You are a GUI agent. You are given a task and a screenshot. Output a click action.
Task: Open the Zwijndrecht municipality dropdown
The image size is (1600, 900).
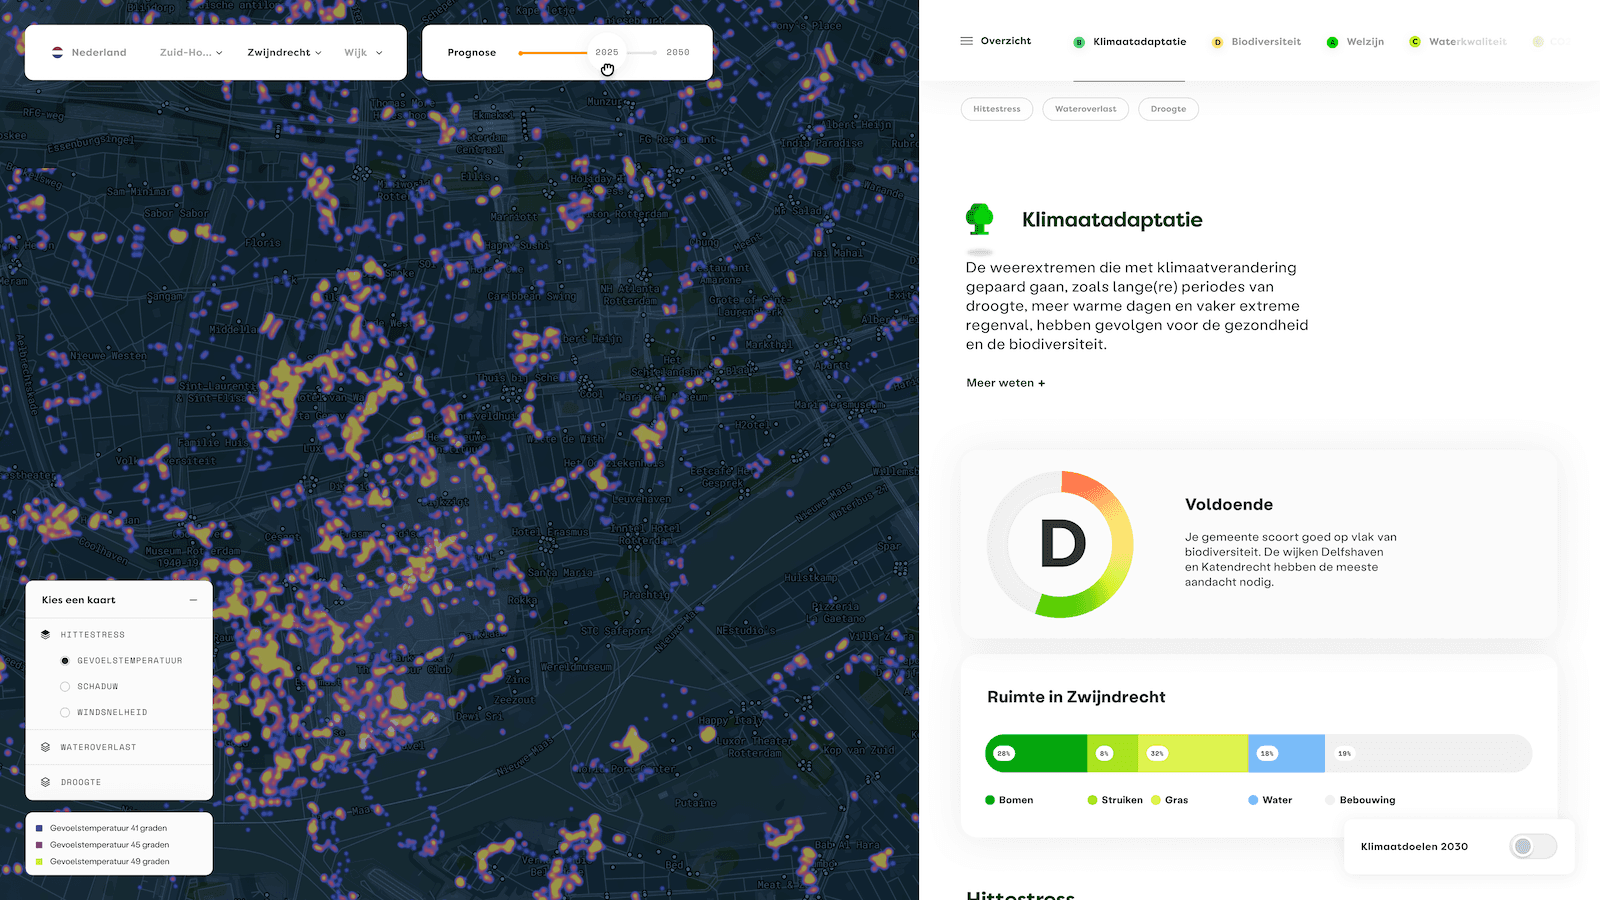pos(285,52)
